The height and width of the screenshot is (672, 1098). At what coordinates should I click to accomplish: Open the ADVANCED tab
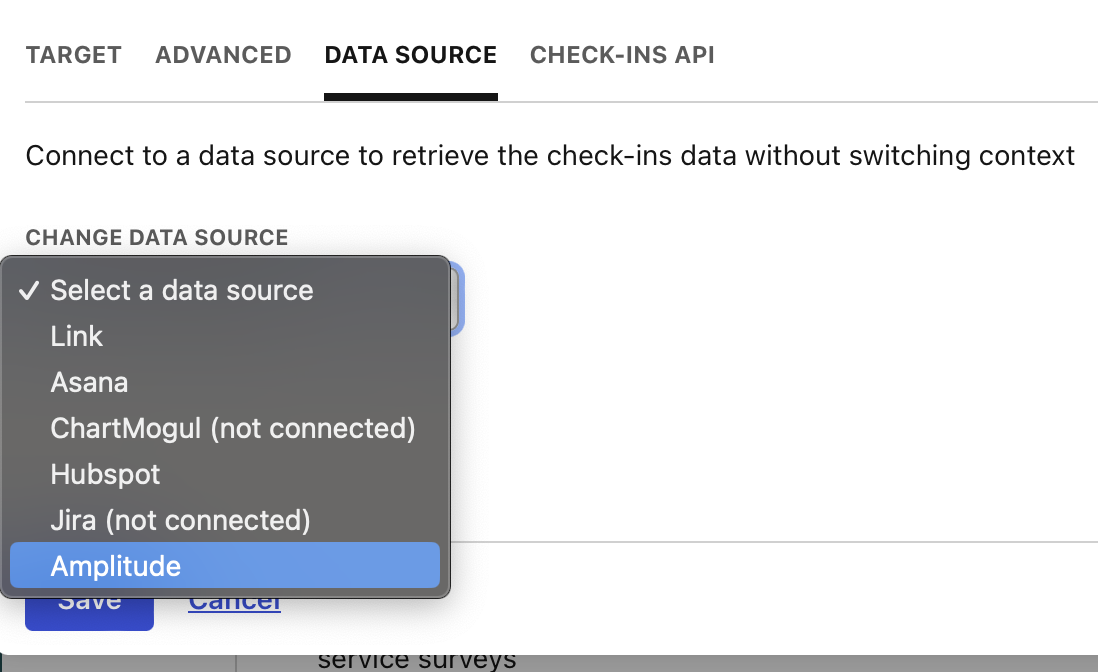click(223, 55)
